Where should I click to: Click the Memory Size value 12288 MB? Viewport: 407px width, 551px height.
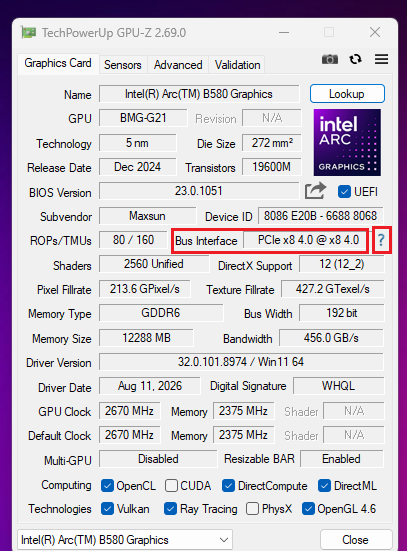click(x=146, y=338)
